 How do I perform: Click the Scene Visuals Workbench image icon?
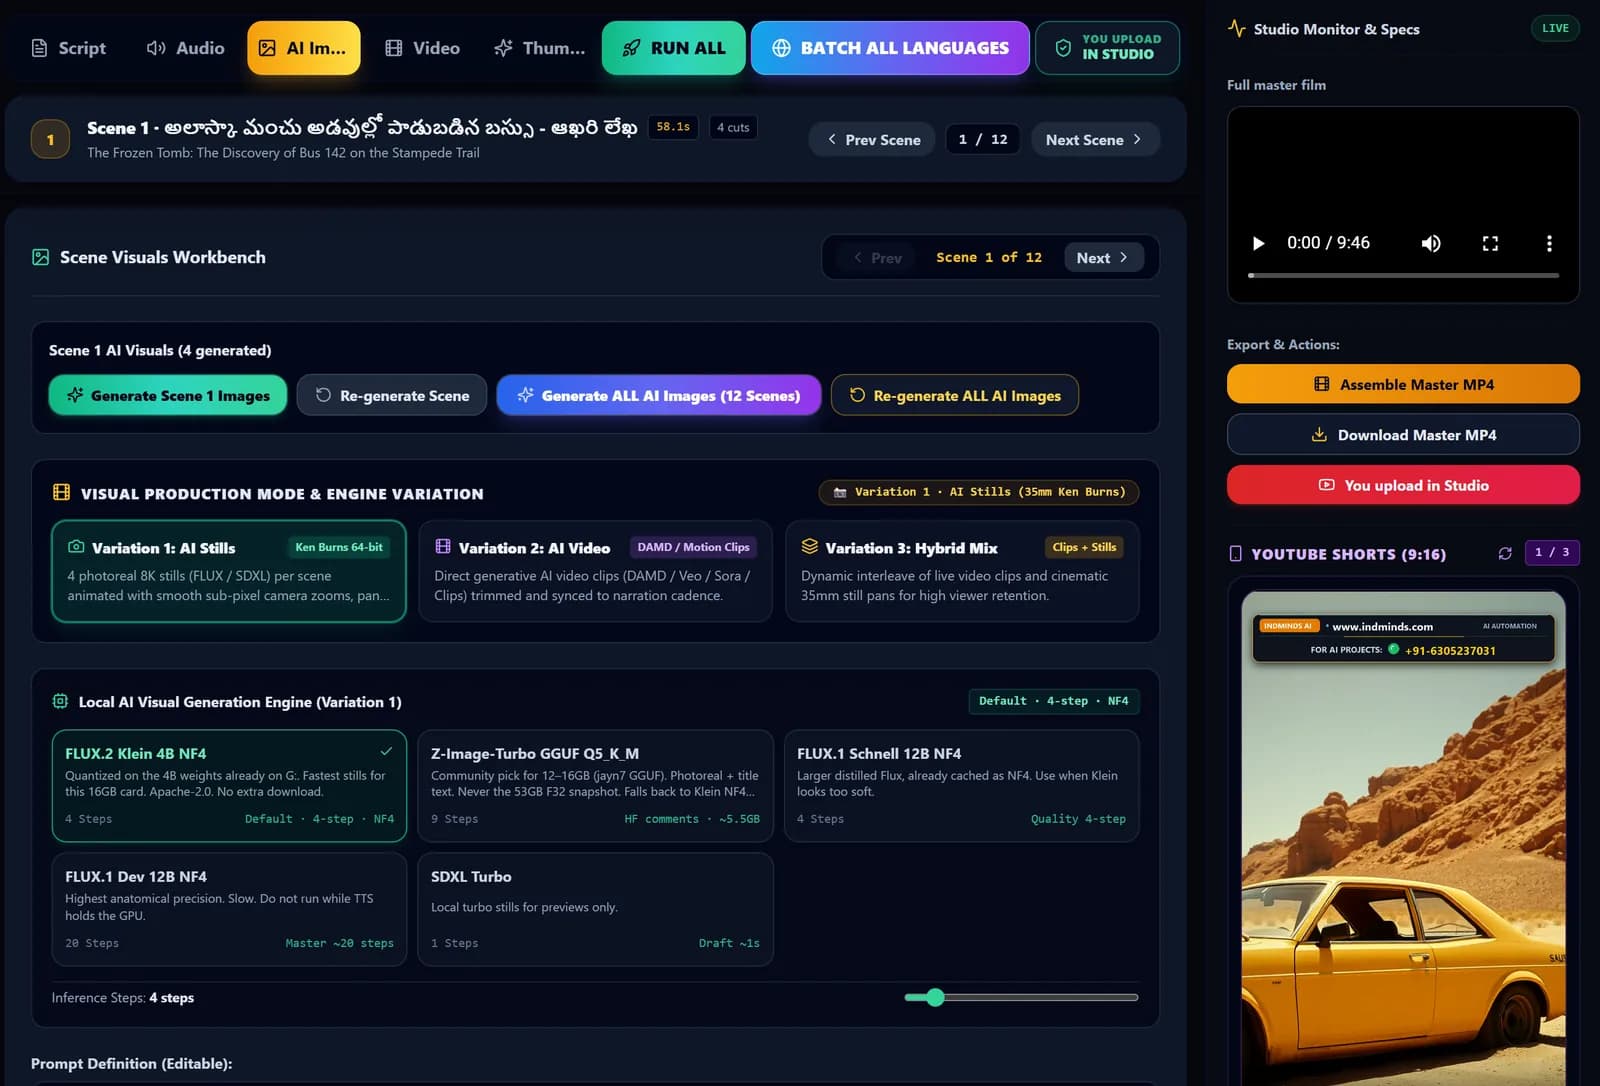coord(41,257)
